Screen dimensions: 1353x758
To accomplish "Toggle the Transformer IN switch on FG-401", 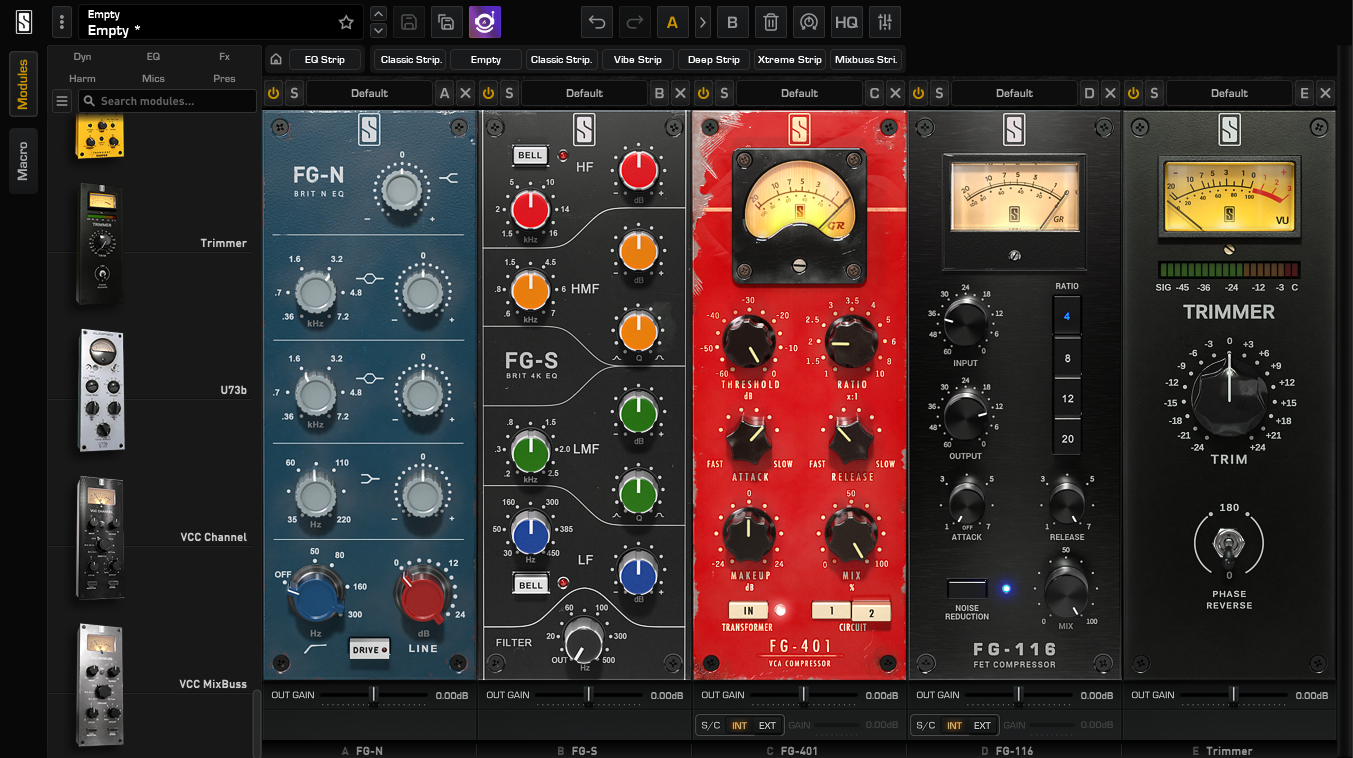I will (747, 610).
